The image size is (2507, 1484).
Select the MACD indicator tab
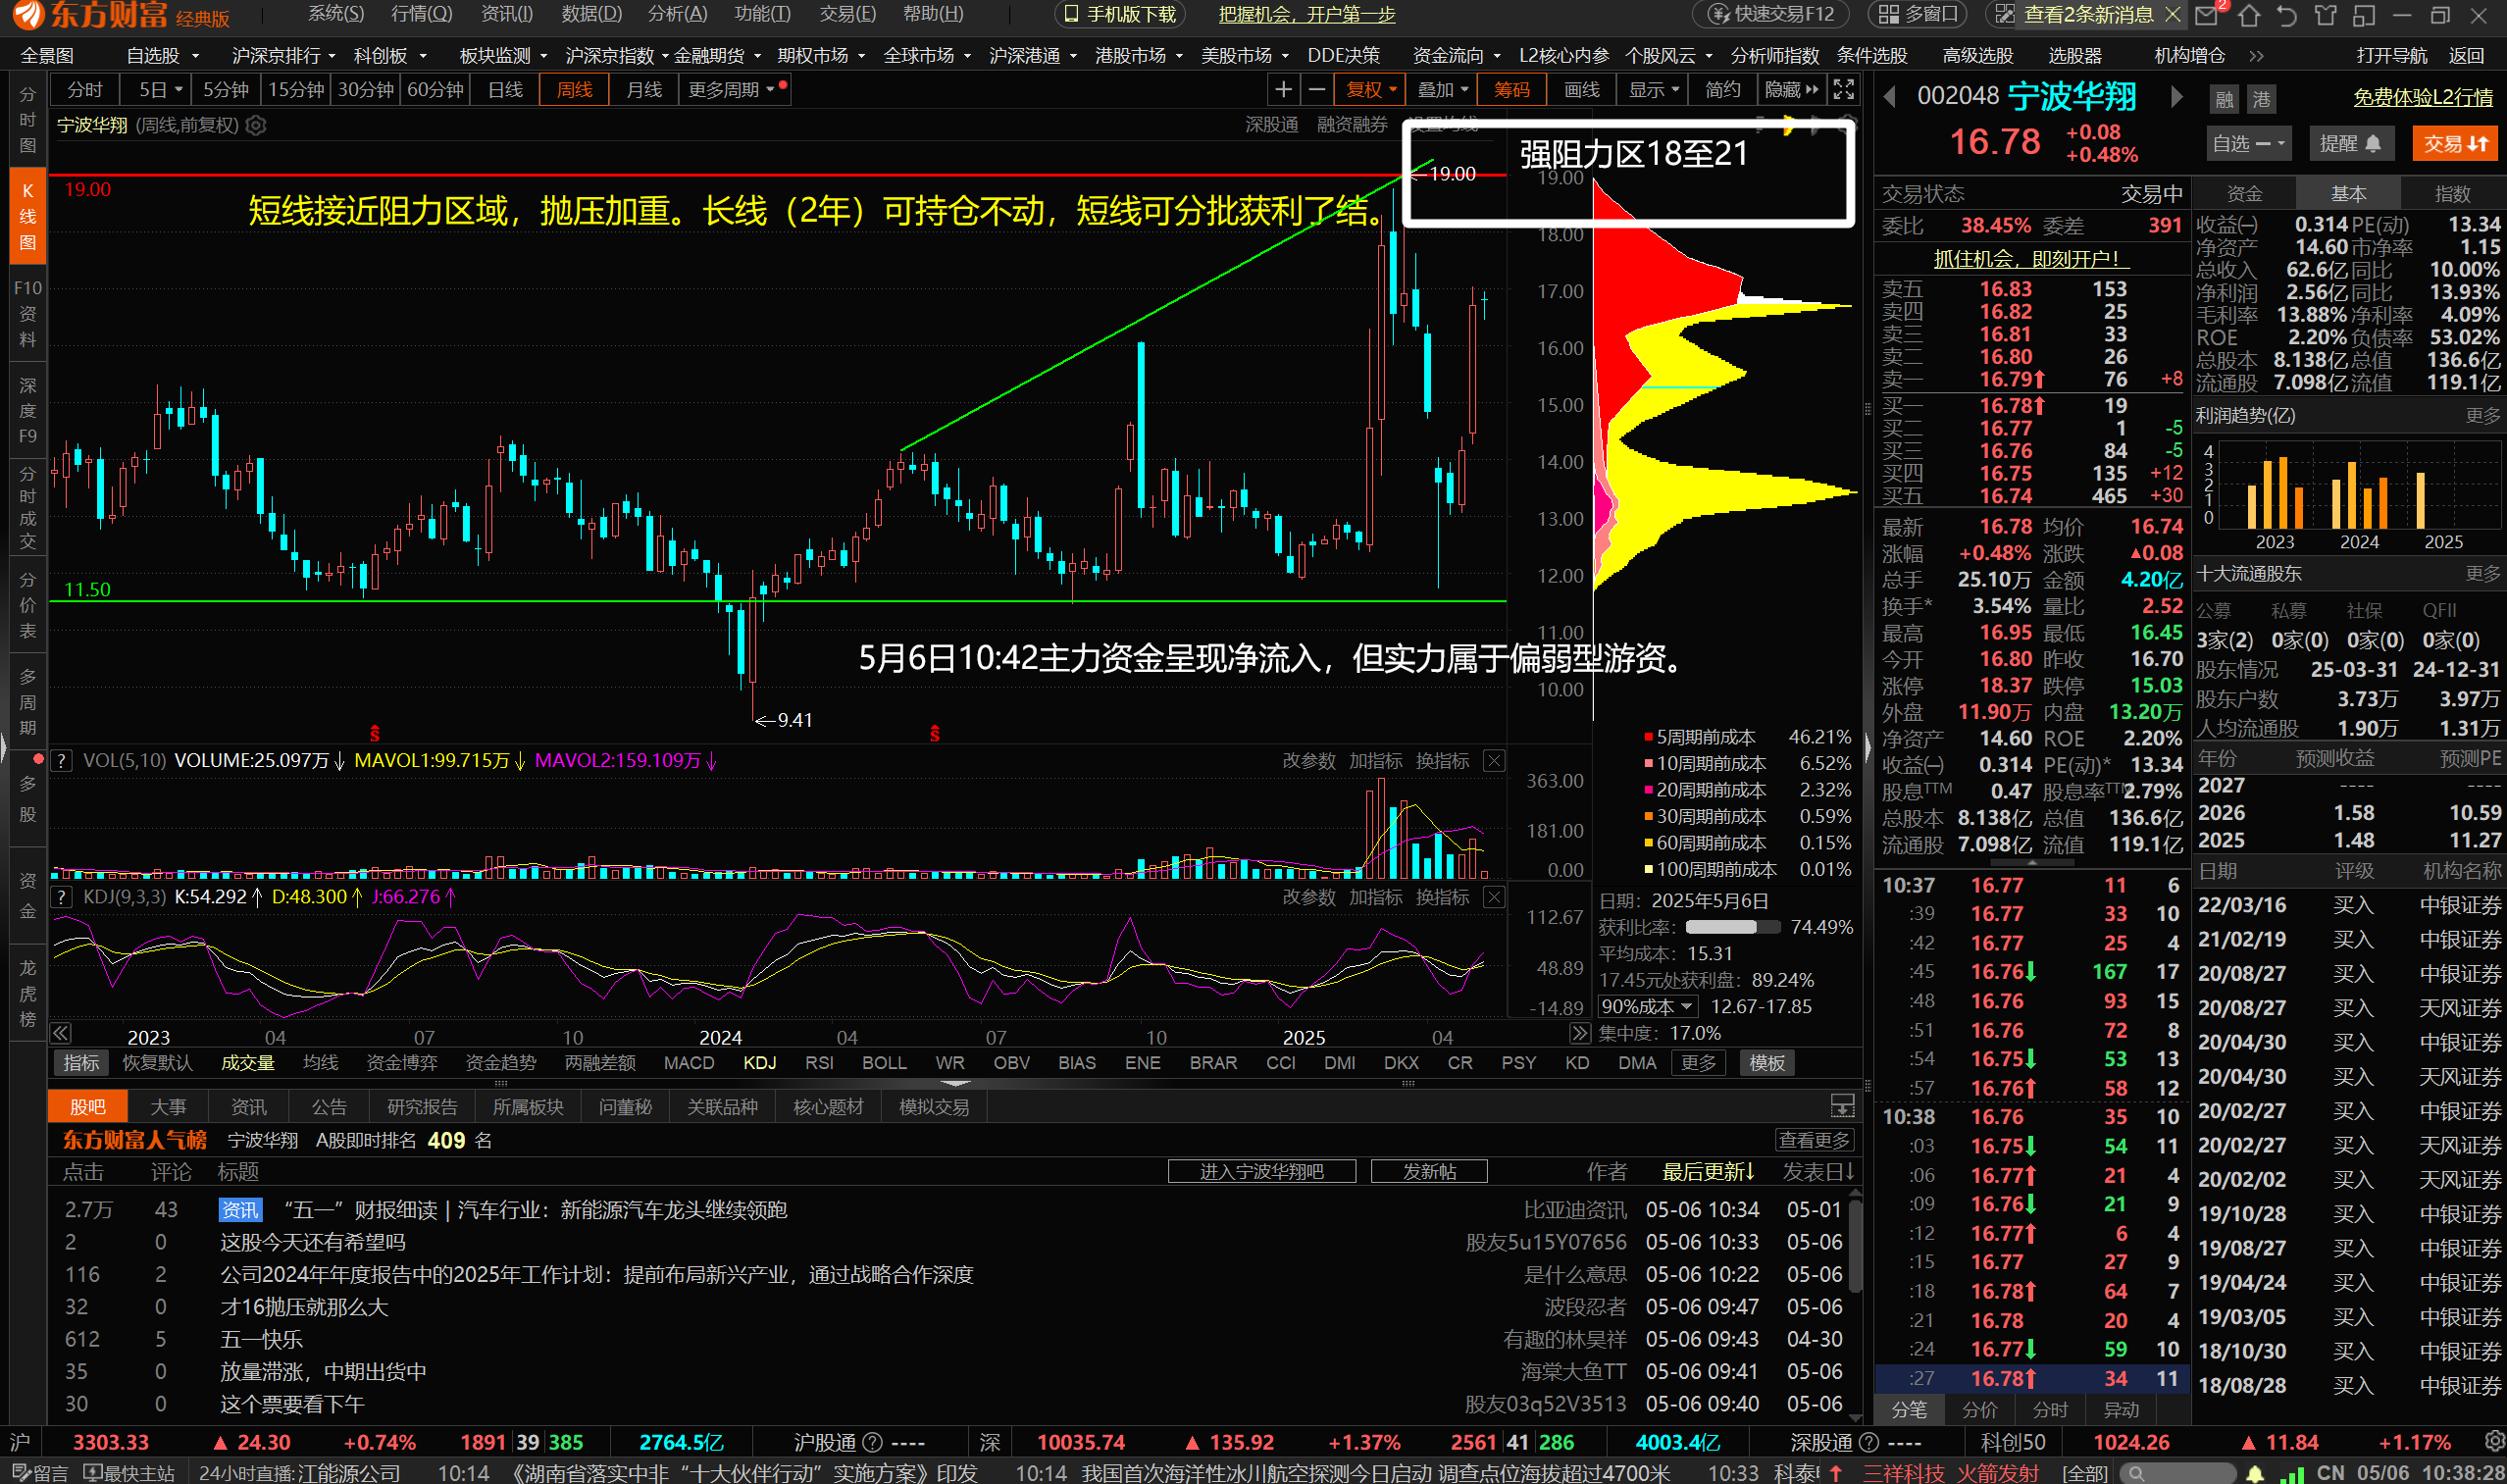pos(688,1063)
